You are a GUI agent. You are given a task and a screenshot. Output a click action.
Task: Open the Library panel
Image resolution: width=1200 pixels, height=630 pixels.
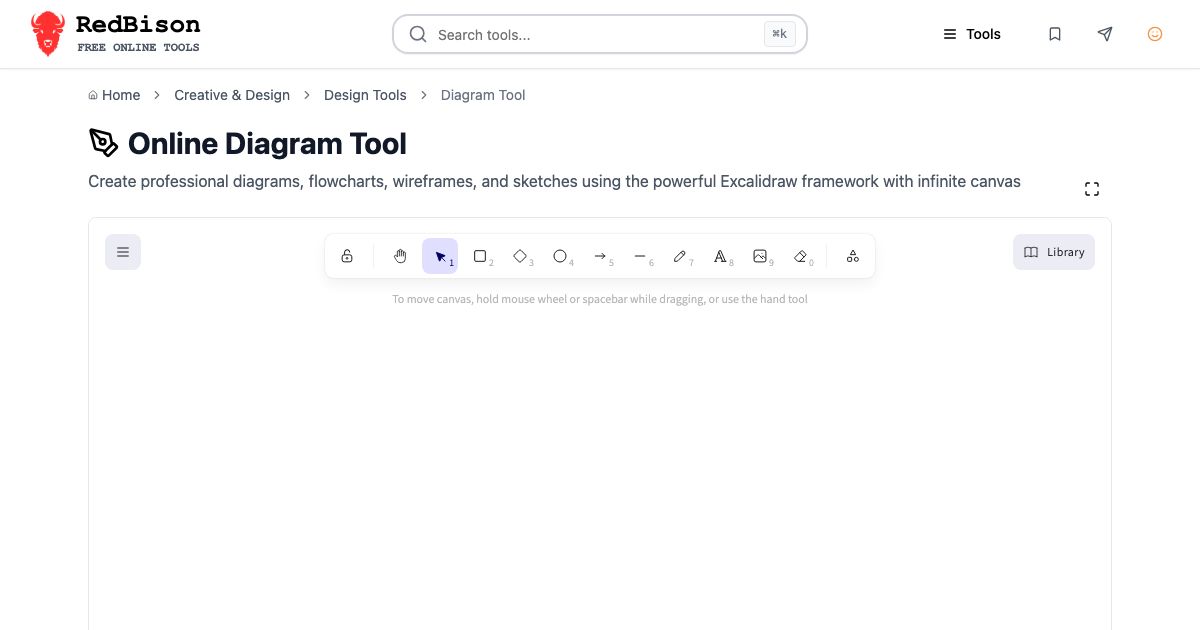(x=1054, y=252)
